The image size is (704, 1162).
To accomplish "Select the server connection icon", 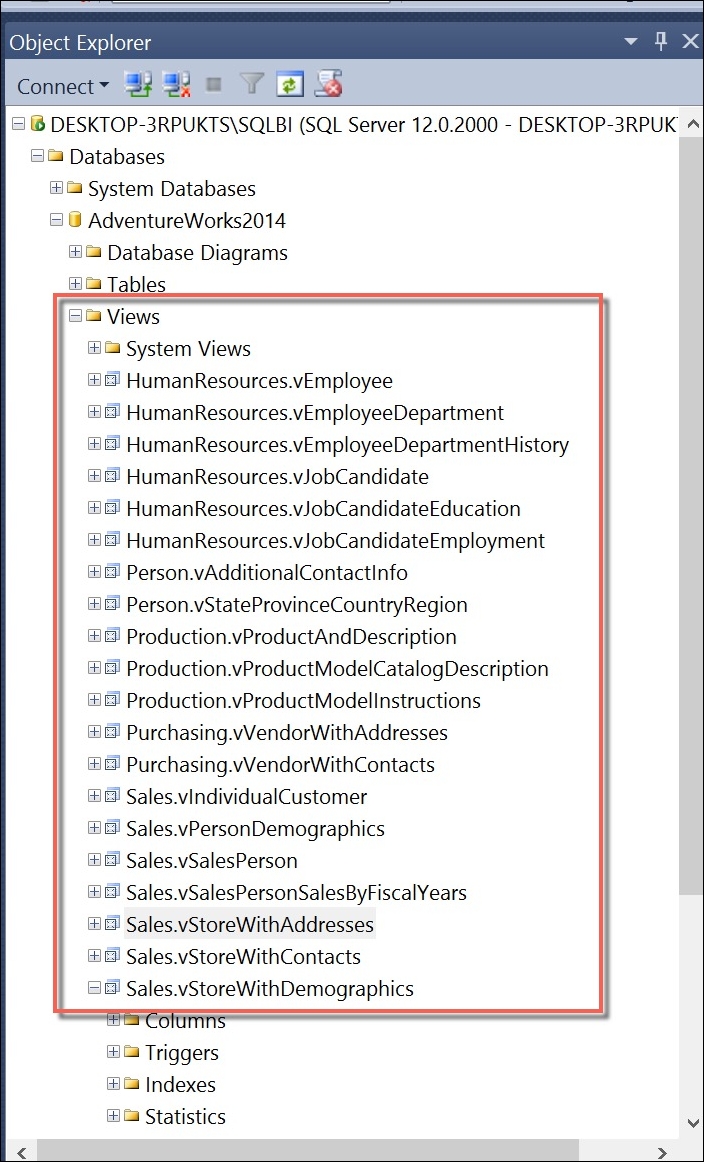I will (37, 124).
